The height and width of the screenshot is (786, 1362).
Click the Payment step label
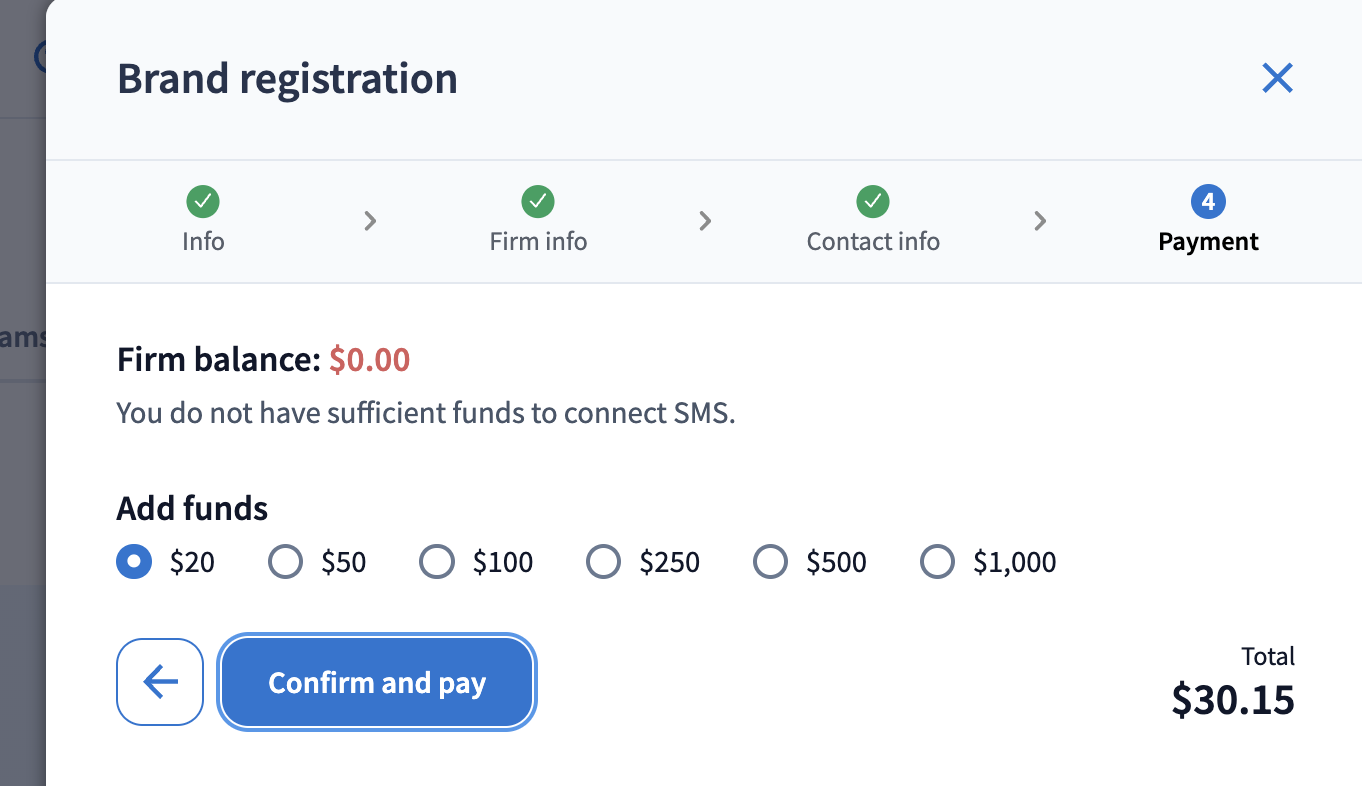tap(1208, 242)
